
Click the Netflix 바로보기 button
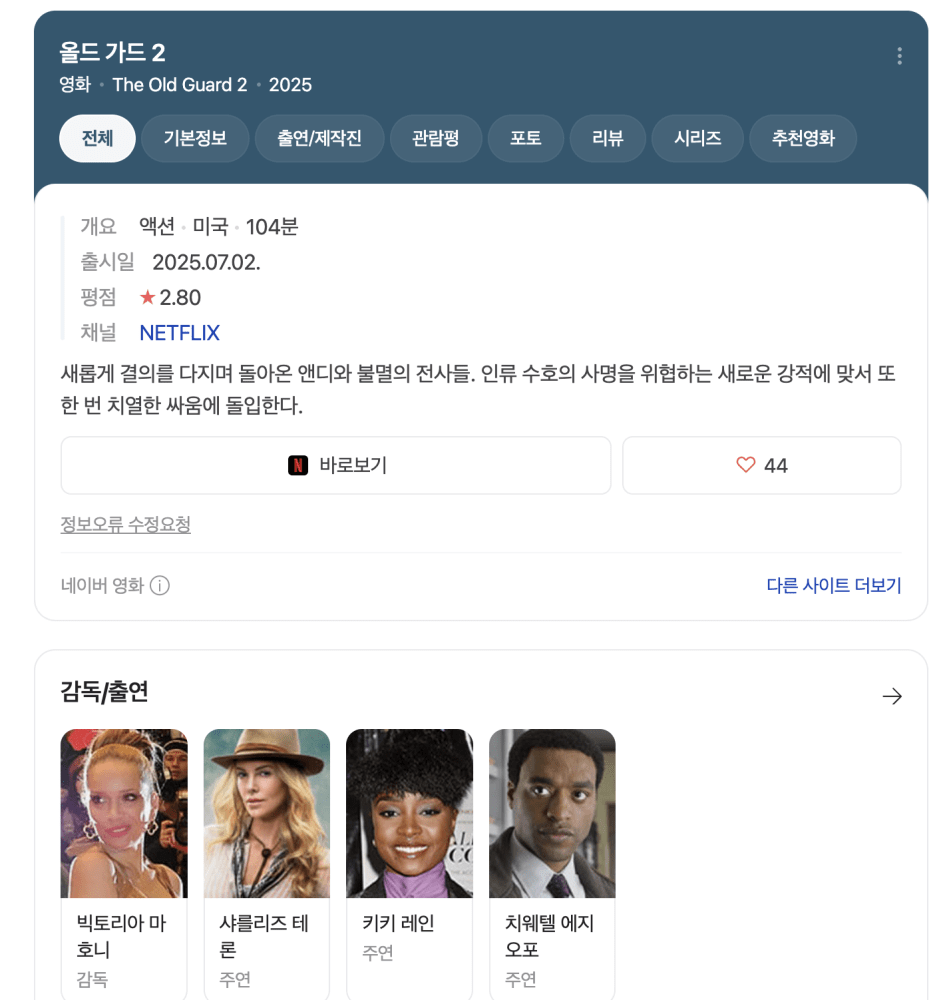point(336,465)
